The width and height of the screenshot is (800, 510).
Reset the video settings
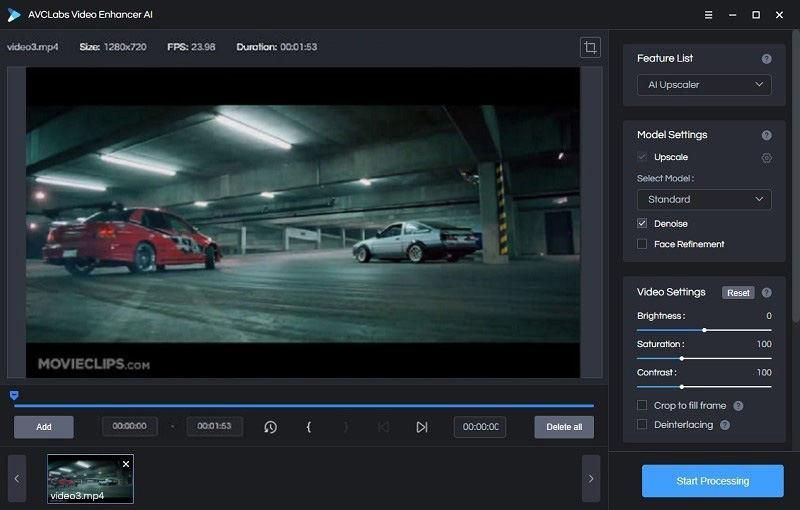pos(738,293)
